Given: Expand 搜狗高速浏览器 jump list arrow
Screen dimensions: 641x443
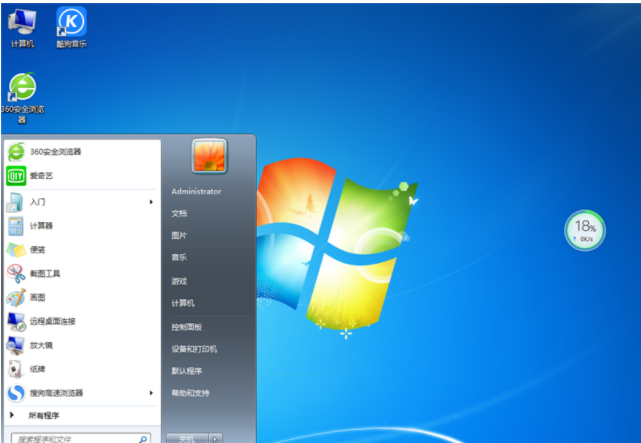Looking at the screenshot, I should (151, 393).
